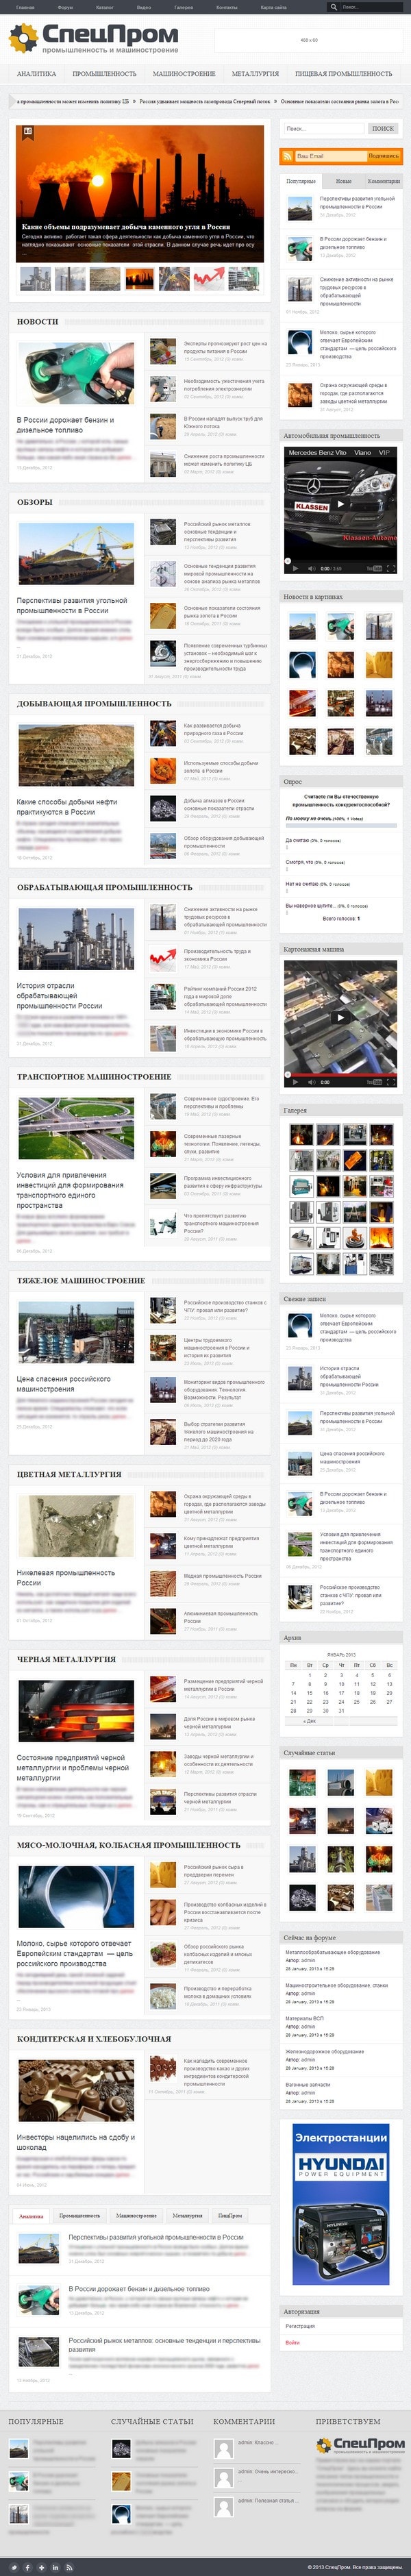Open the МАШИНОСТРОЕНИЕ main menu item
The height and width of the screenshot is (2576, 411).
click(184, 74)
